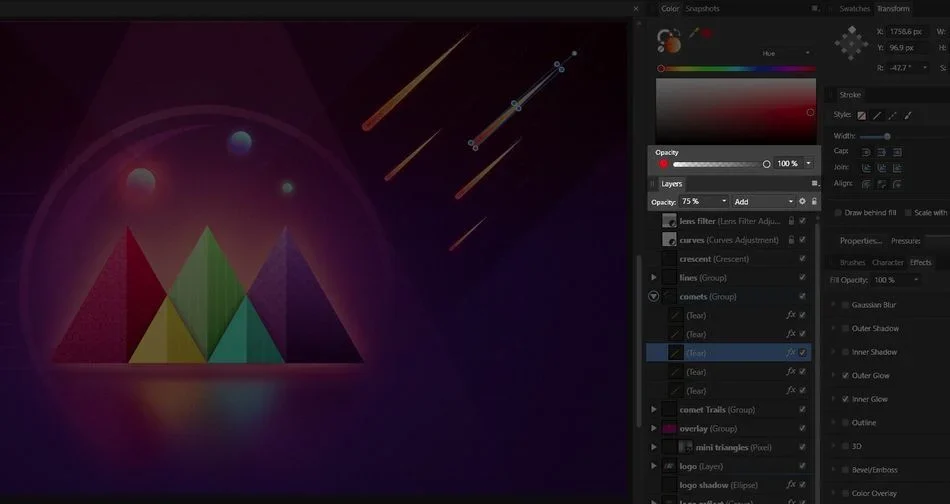Choose the first stroke Align option icon

[866, 184]
